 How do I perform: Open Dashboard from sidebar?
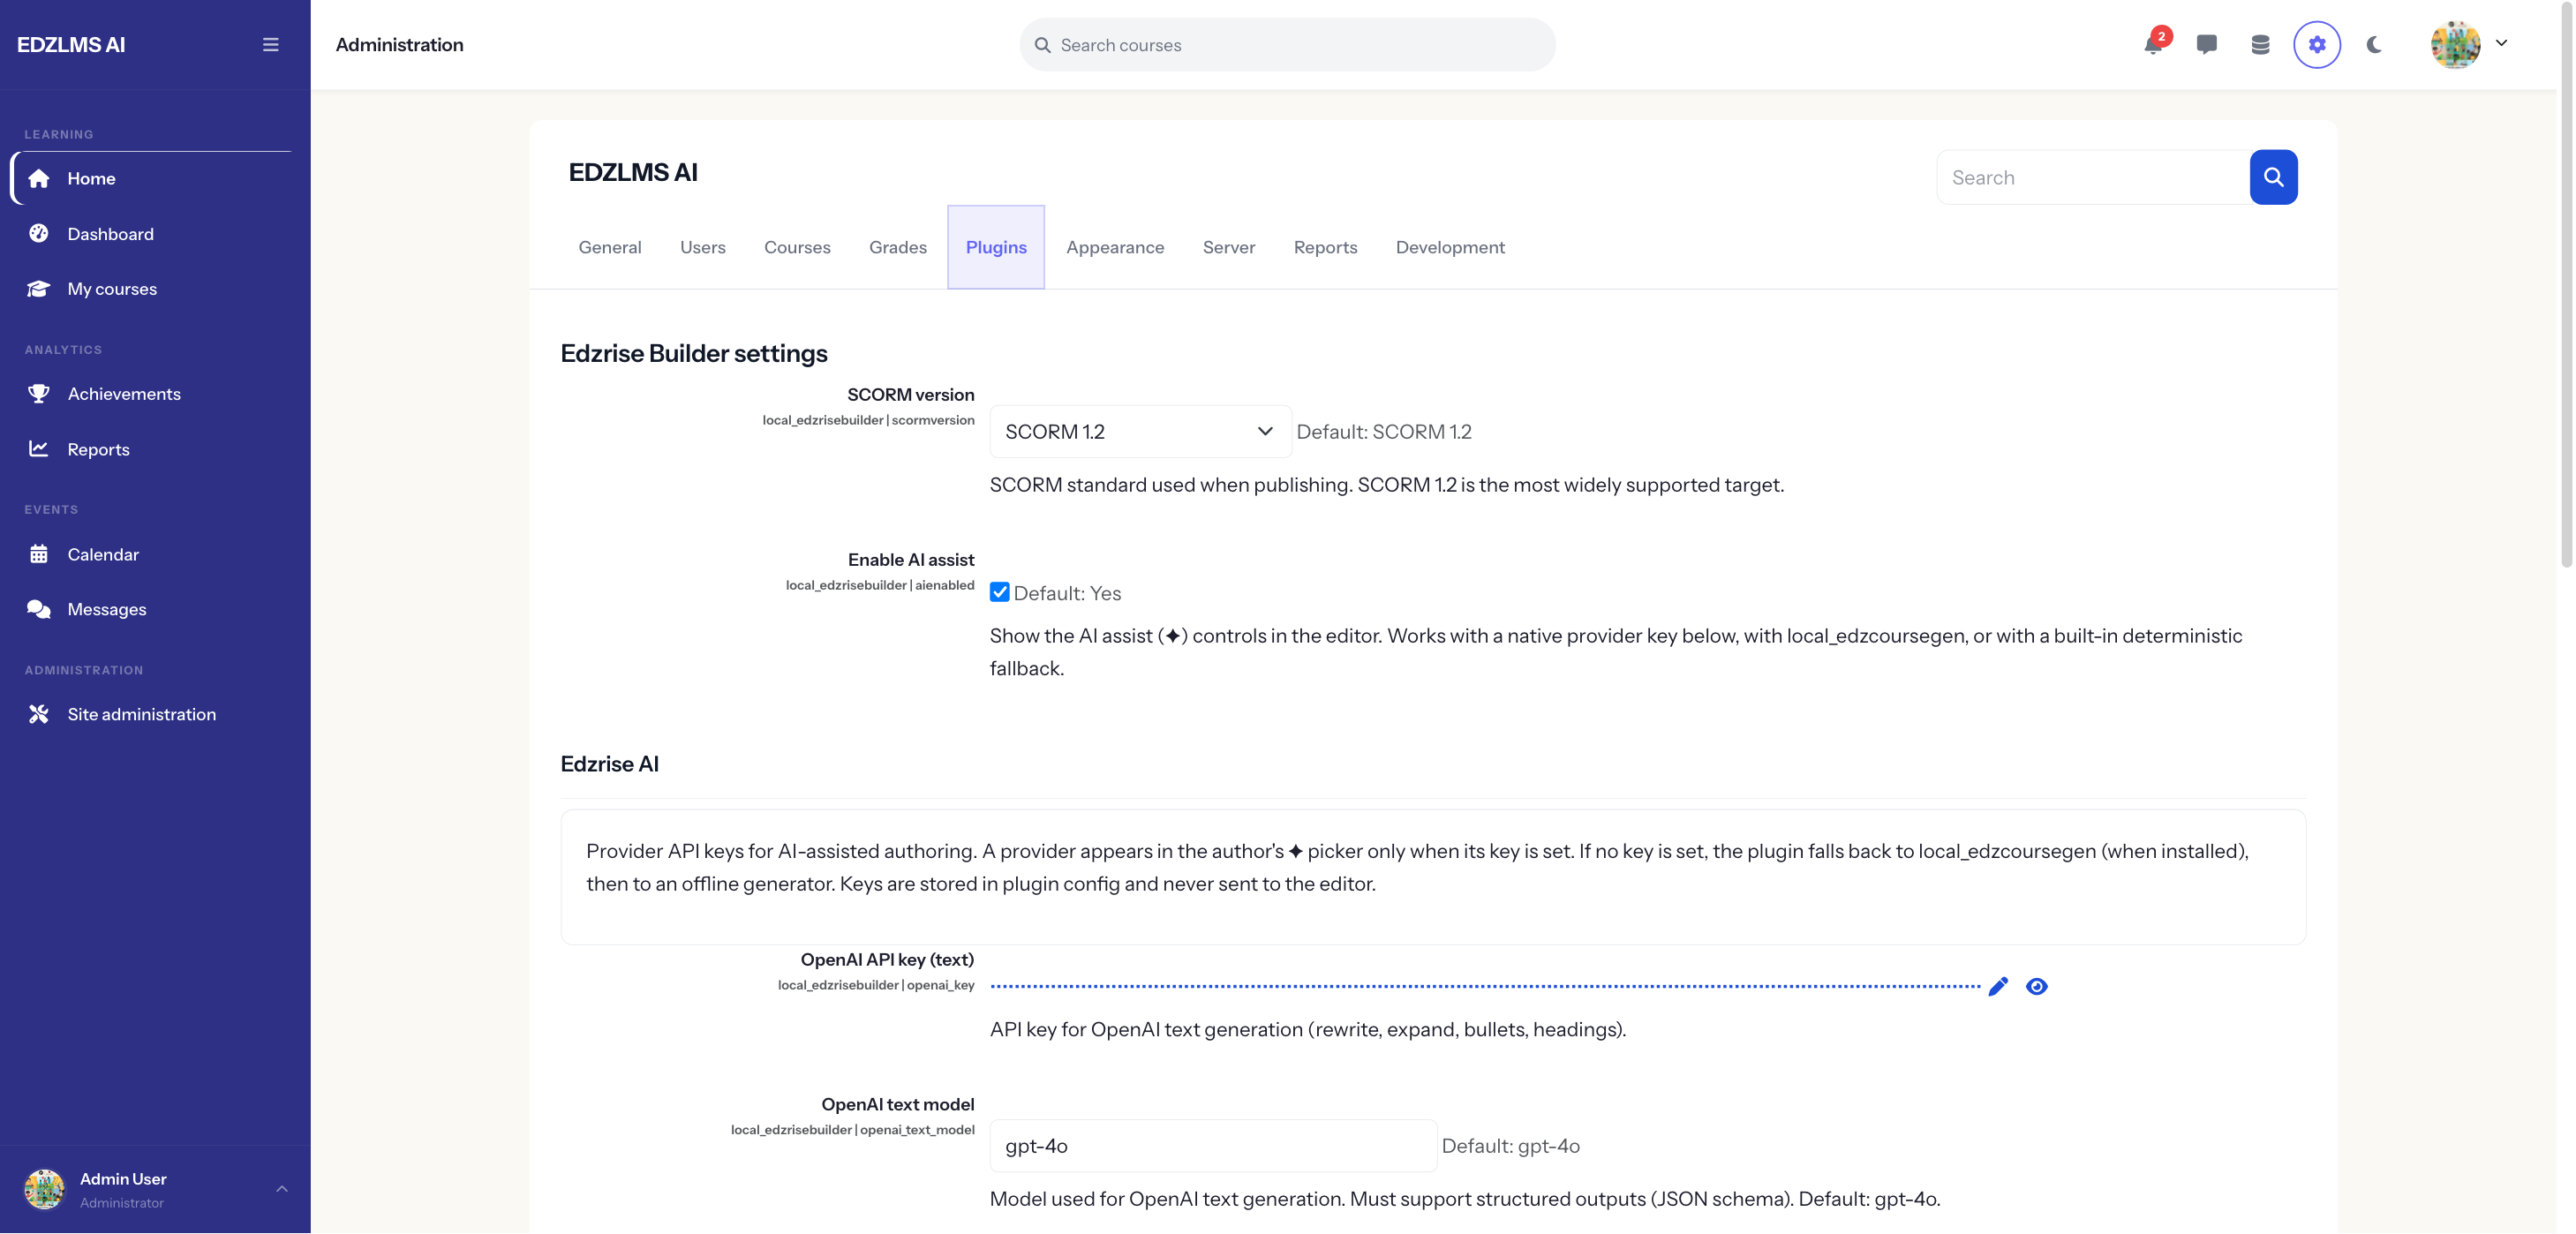coord(151,233)
